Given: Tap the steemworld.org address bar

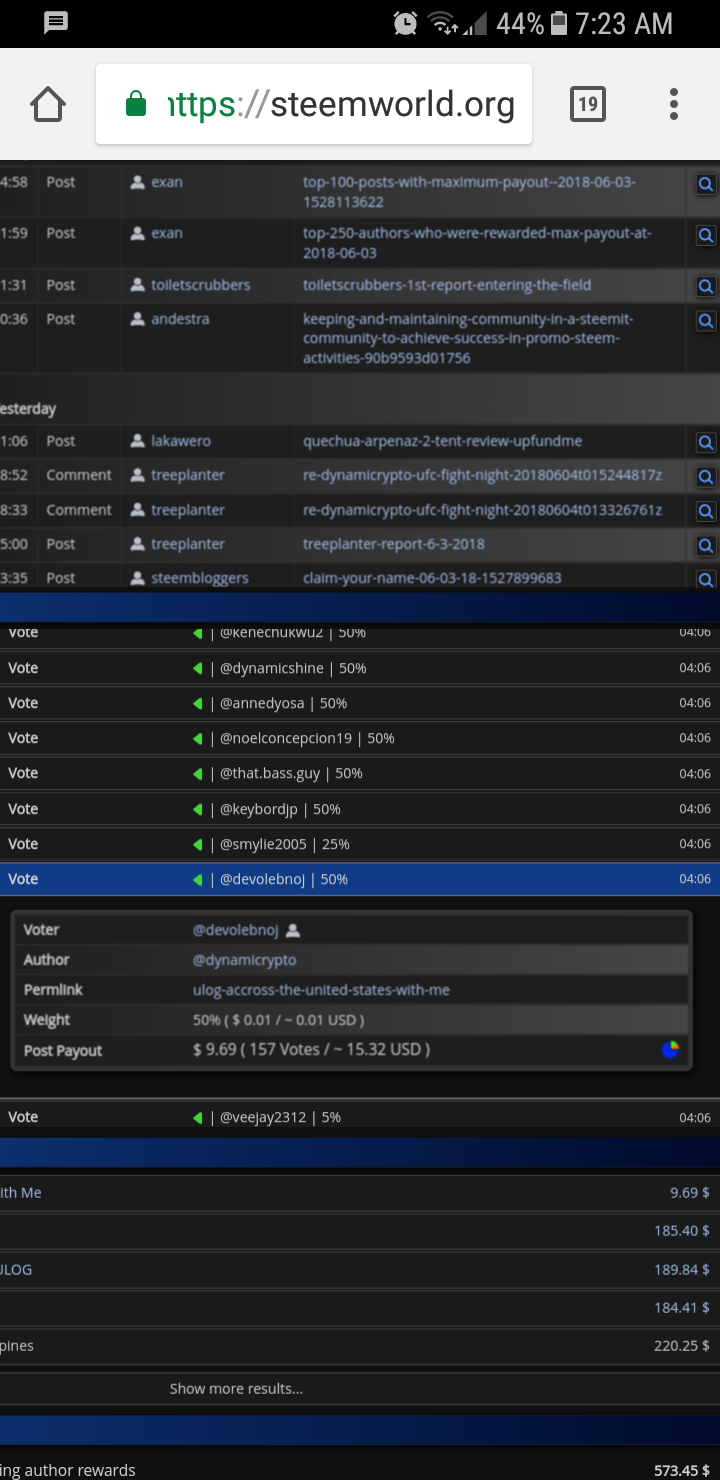Looking at the screenshot, I should point(314,104).
